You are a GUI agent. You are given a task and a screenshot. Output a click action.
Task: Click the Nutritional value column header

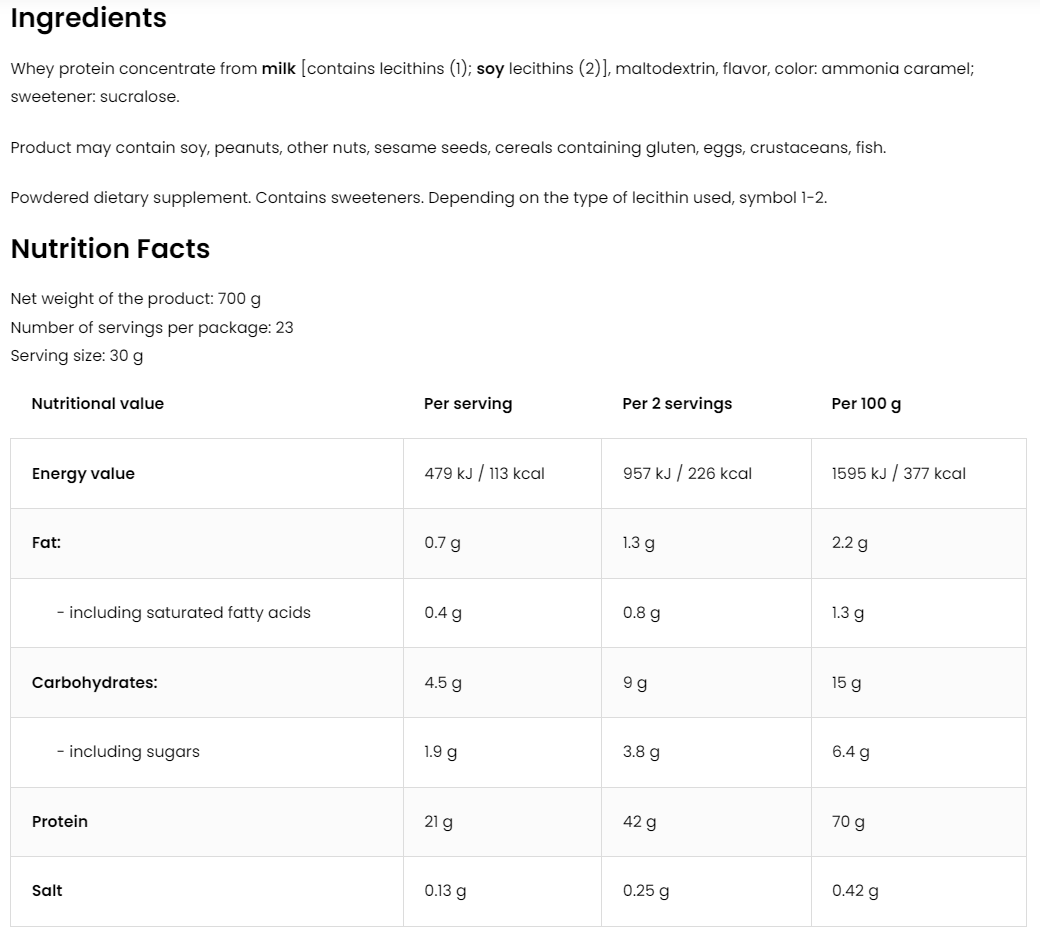(x=97, y=404)
